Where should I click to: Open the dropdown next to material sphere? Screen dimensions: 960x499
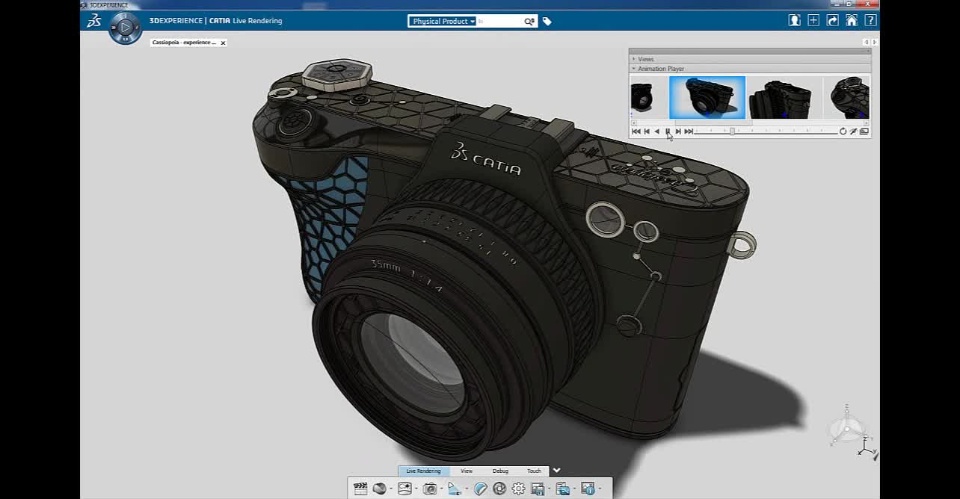coord(391,489)
